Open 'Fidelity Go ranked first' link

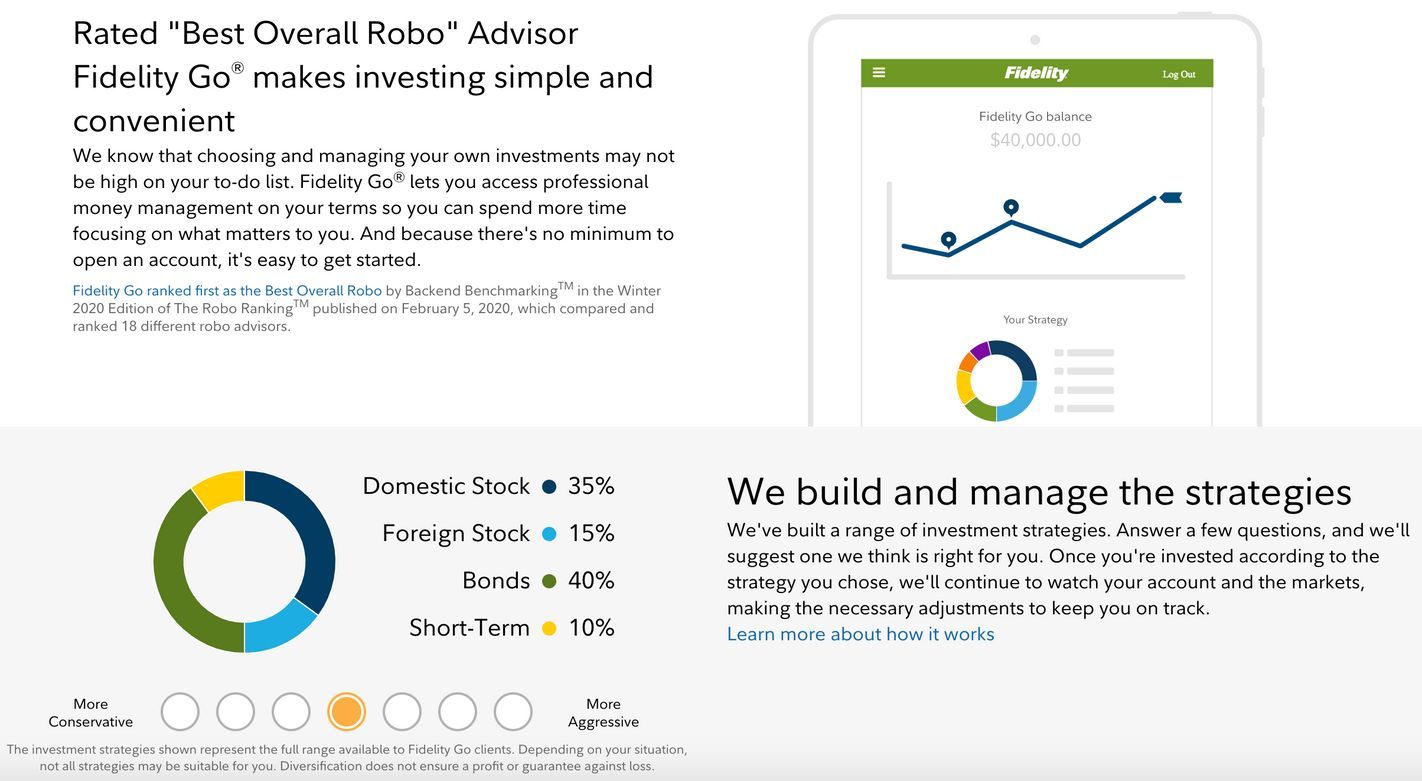click(227, 291)
